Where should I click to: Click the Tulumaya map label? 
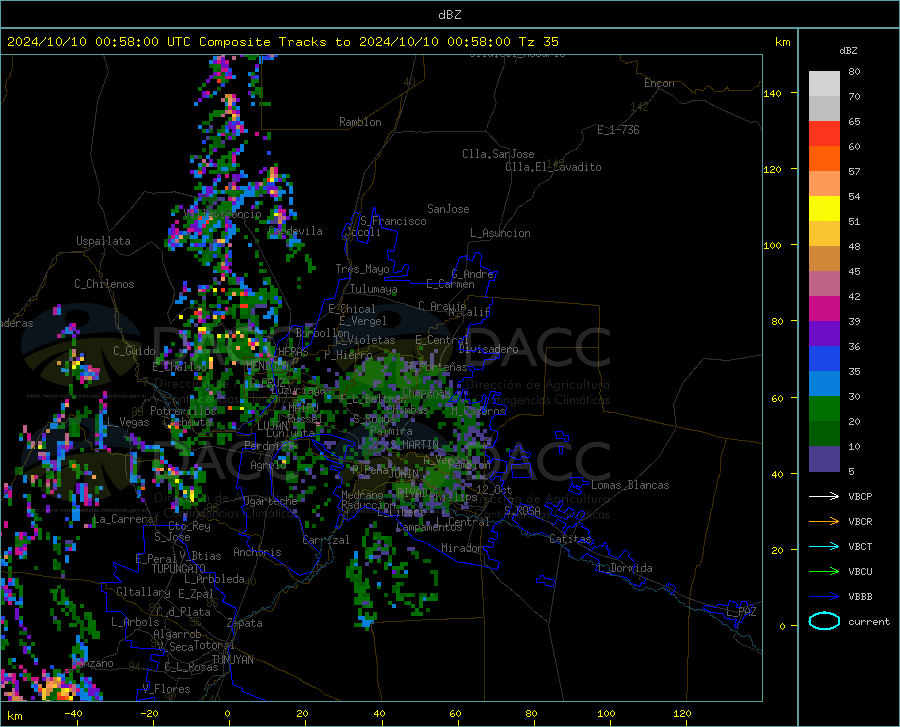tap(373, 289)
